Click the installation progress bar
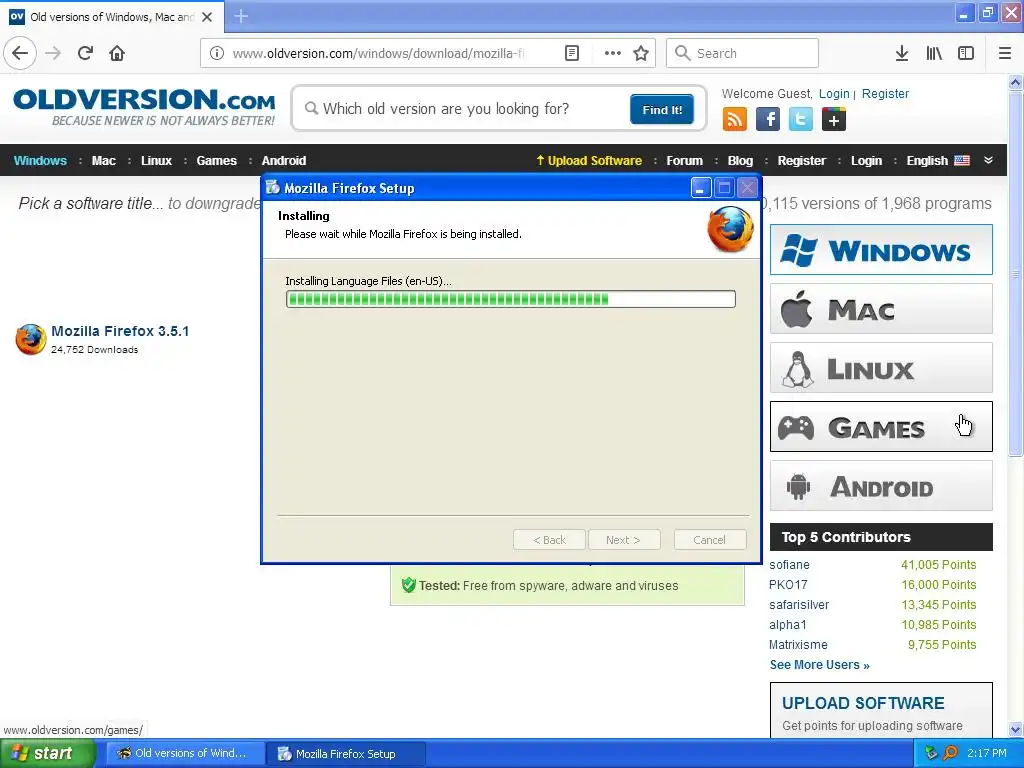This screenshot has width=1024, height=768. (511, 299)
